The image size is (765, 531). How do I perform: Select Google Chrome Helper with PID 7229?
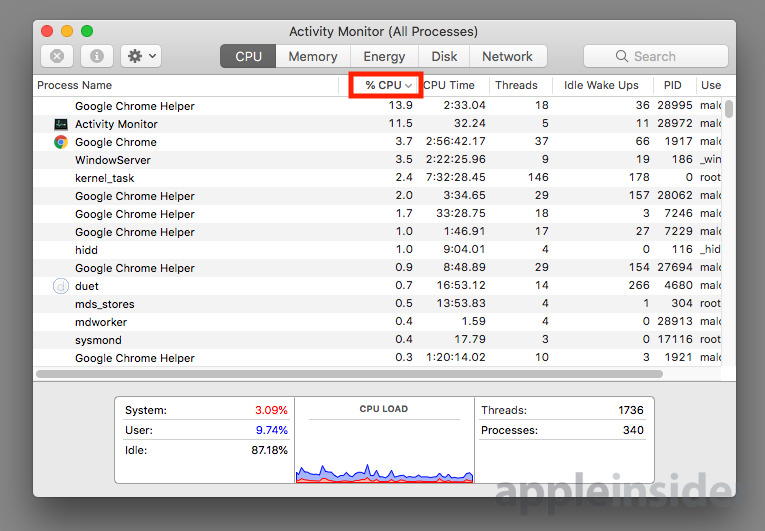378,232
